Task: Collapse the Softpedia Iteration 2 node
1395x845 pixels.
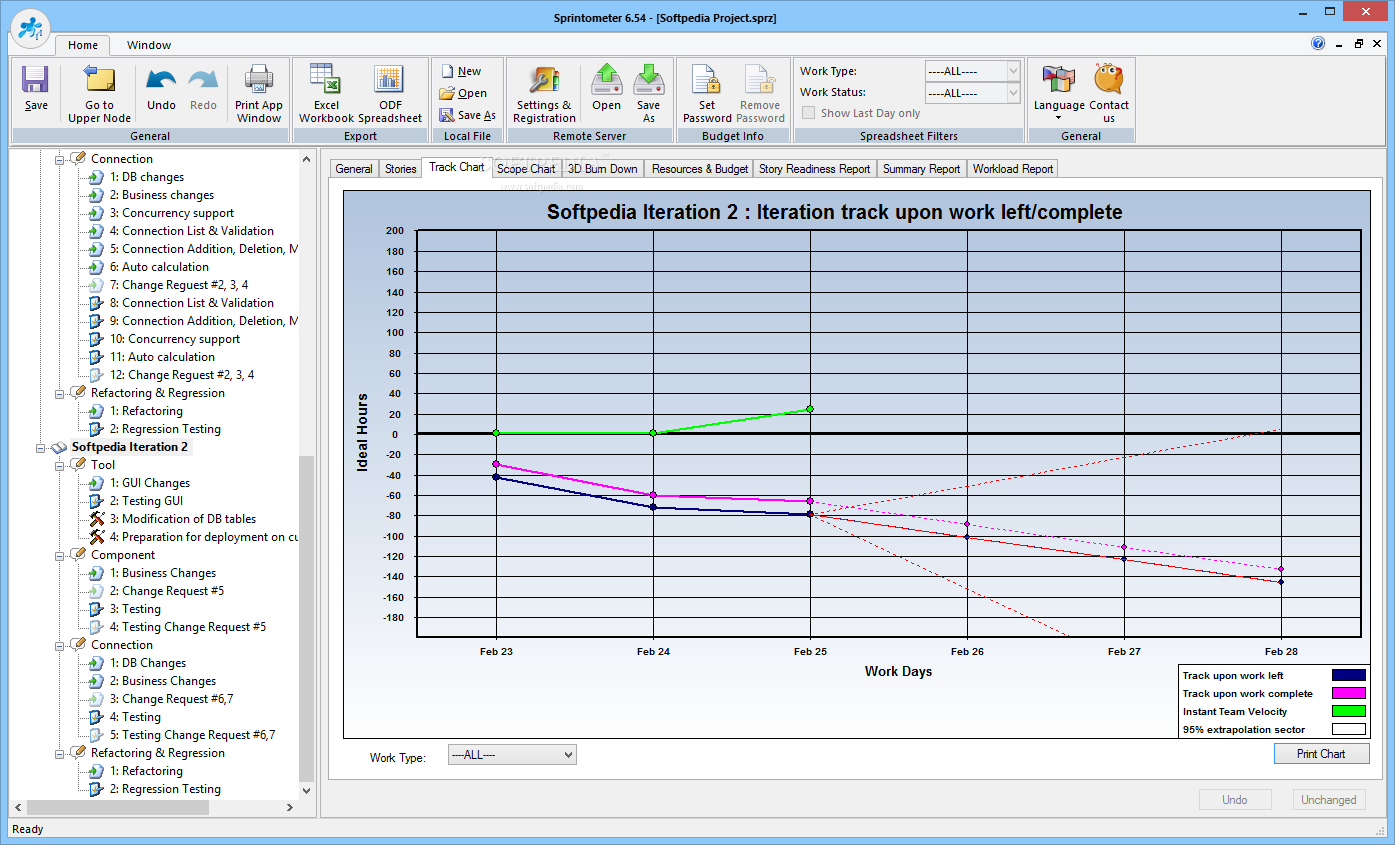Action: tap(40, 447)
